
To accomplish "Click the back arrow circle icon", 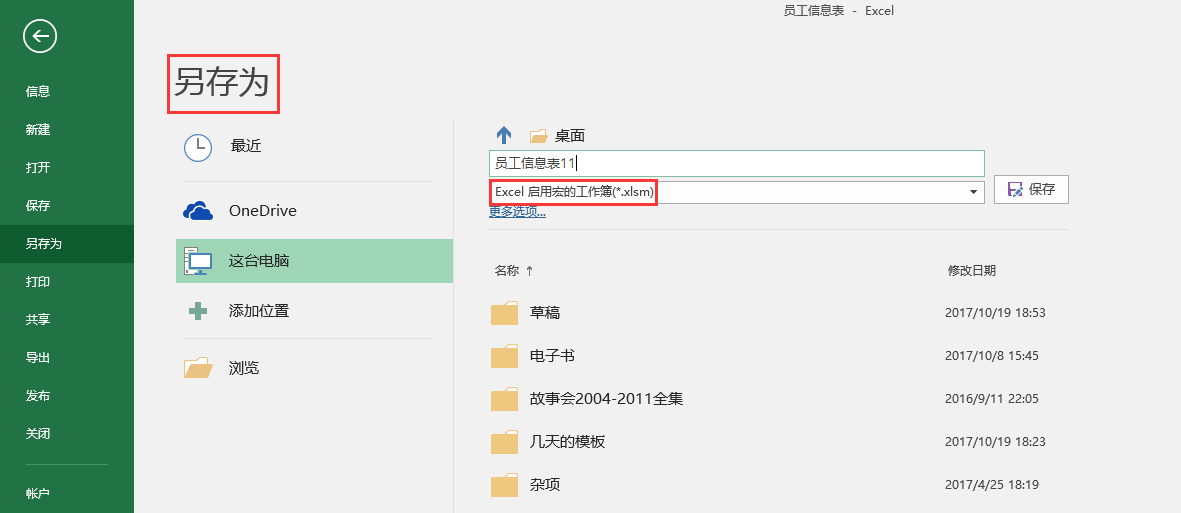I will tap(40, 36).
